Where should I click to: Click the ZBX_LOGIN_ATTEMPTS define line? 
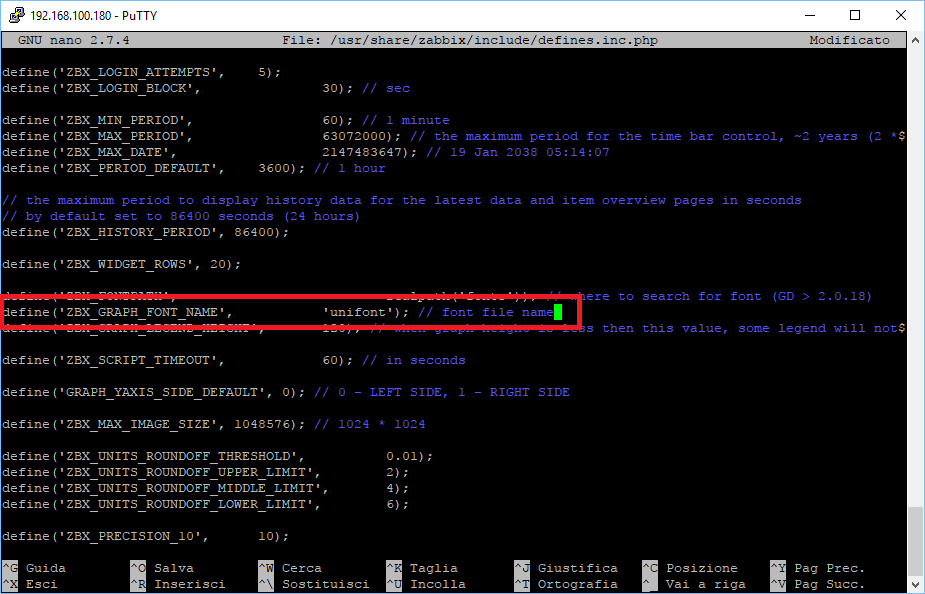pos(142,72)
